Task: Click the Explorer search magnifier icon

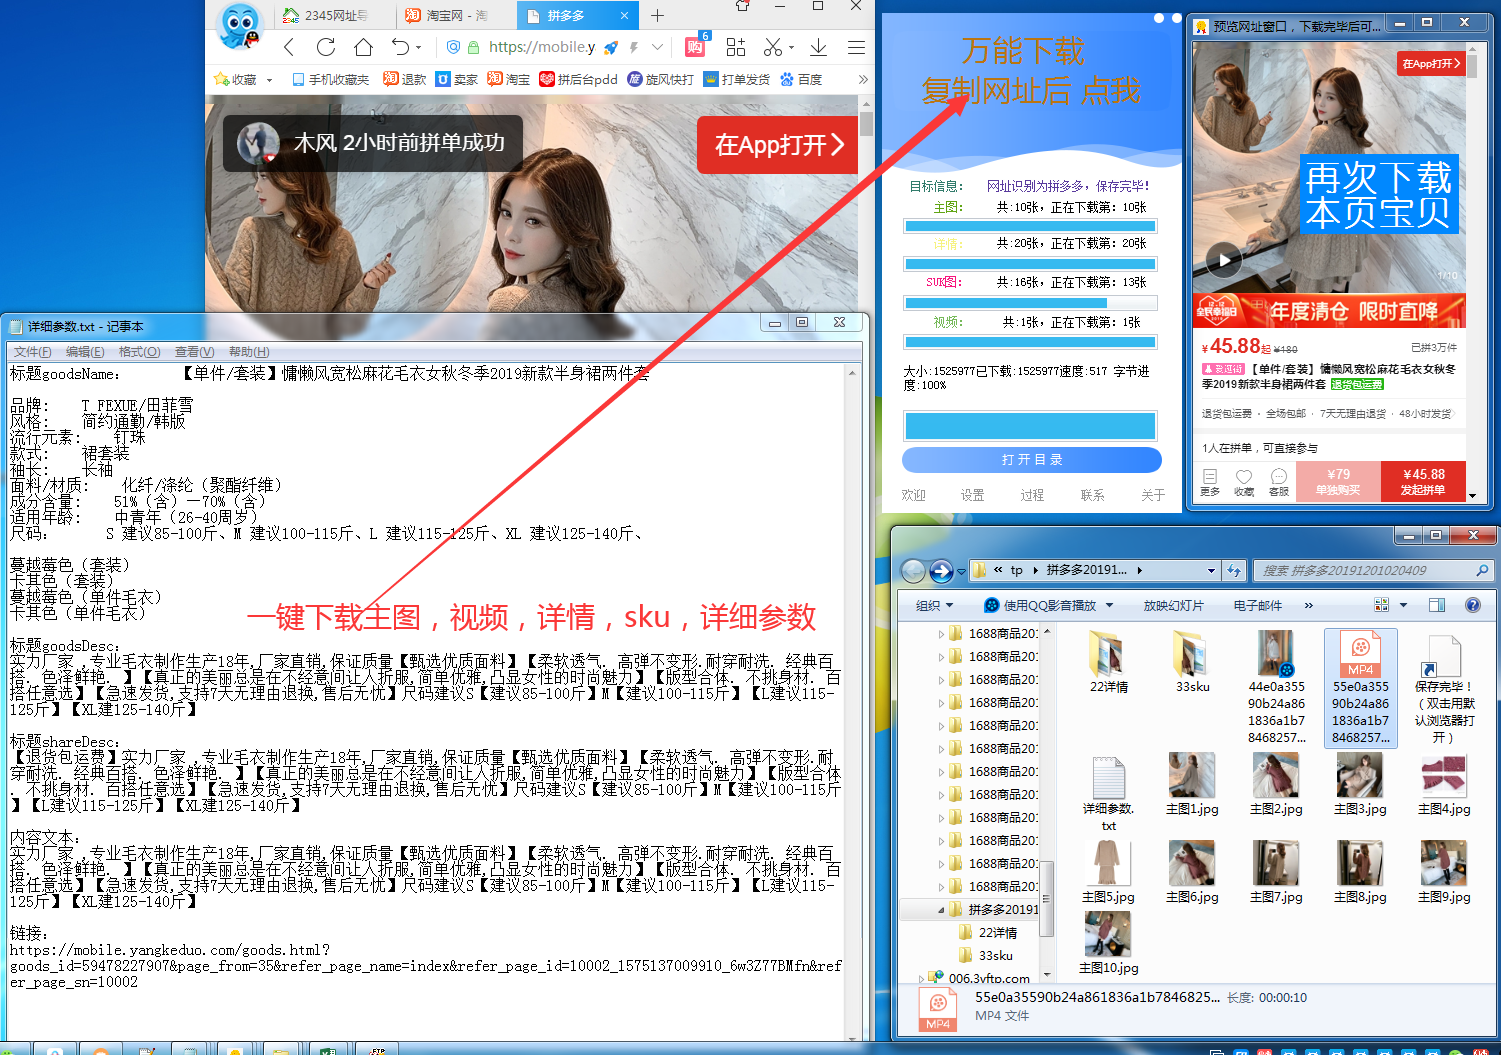Action: 1482,570
